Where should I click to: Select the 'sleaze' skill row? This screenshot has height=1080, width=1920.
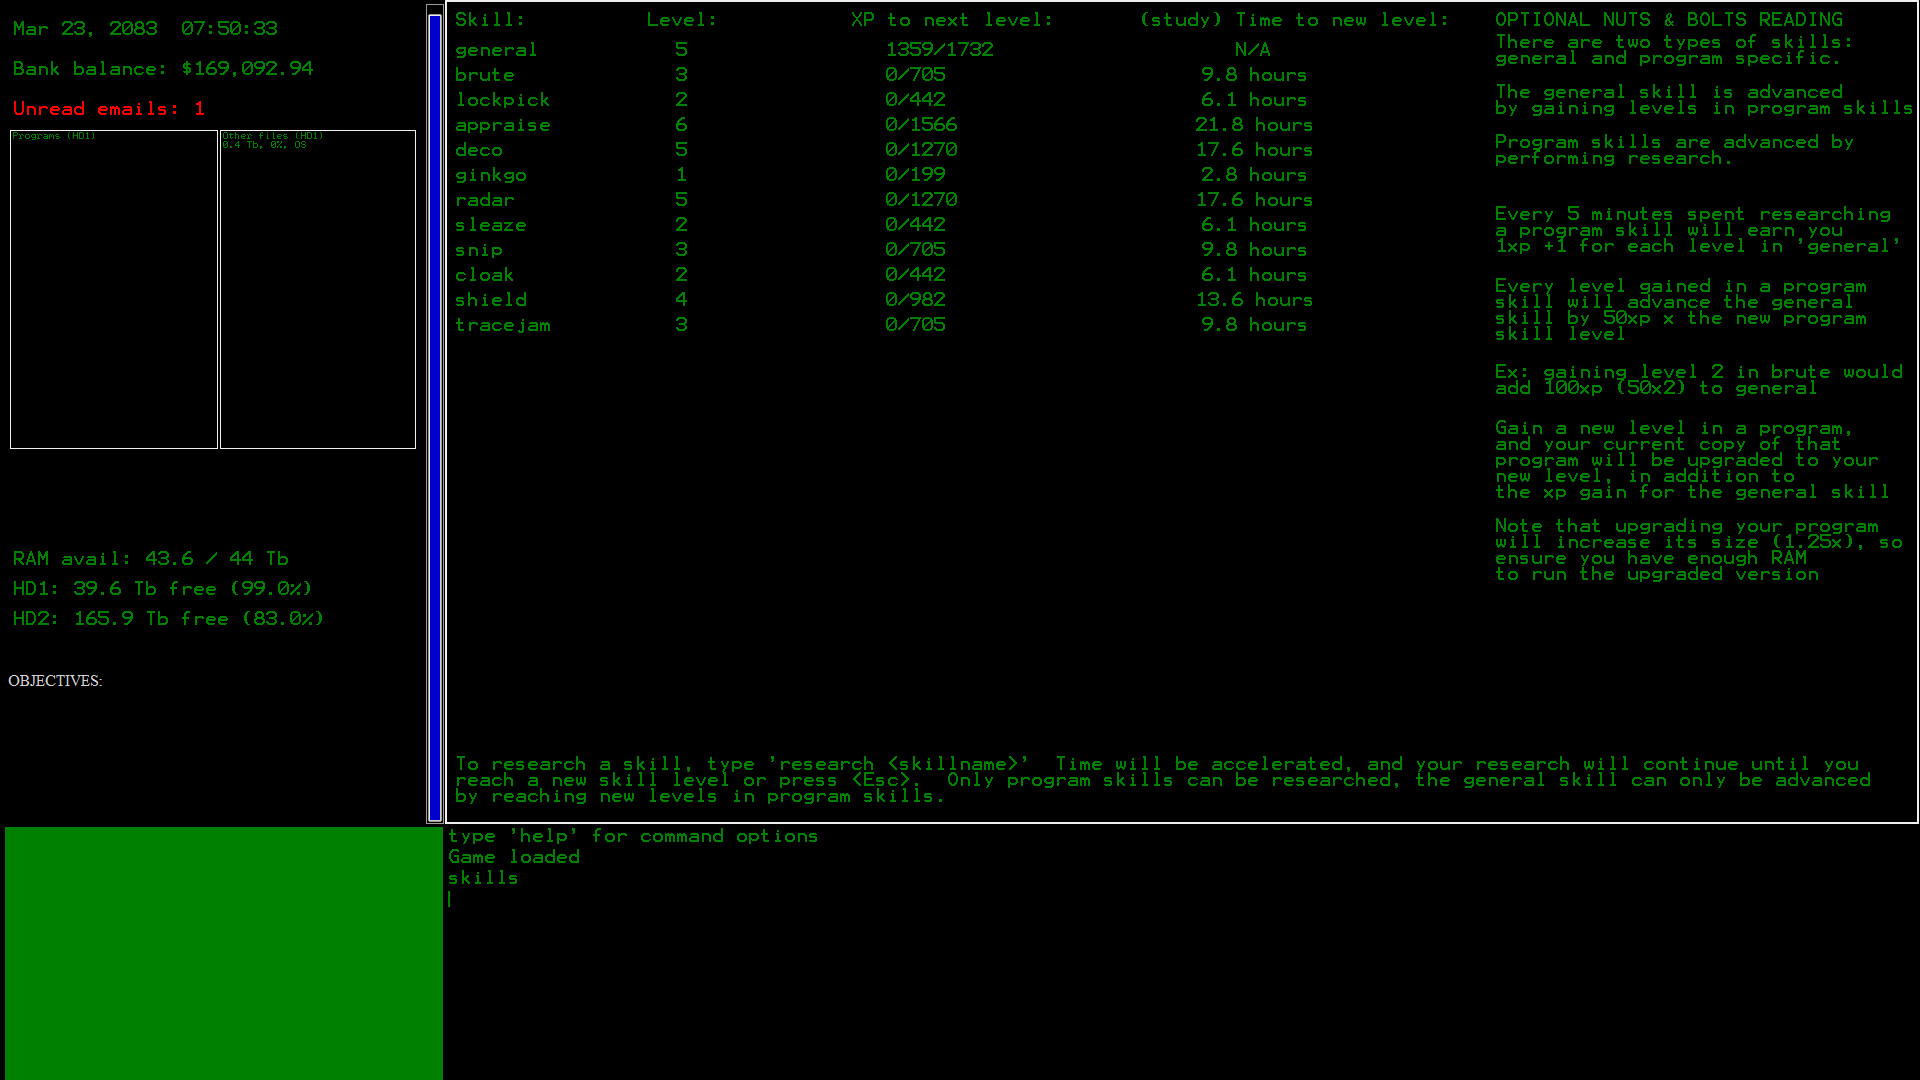491,224
